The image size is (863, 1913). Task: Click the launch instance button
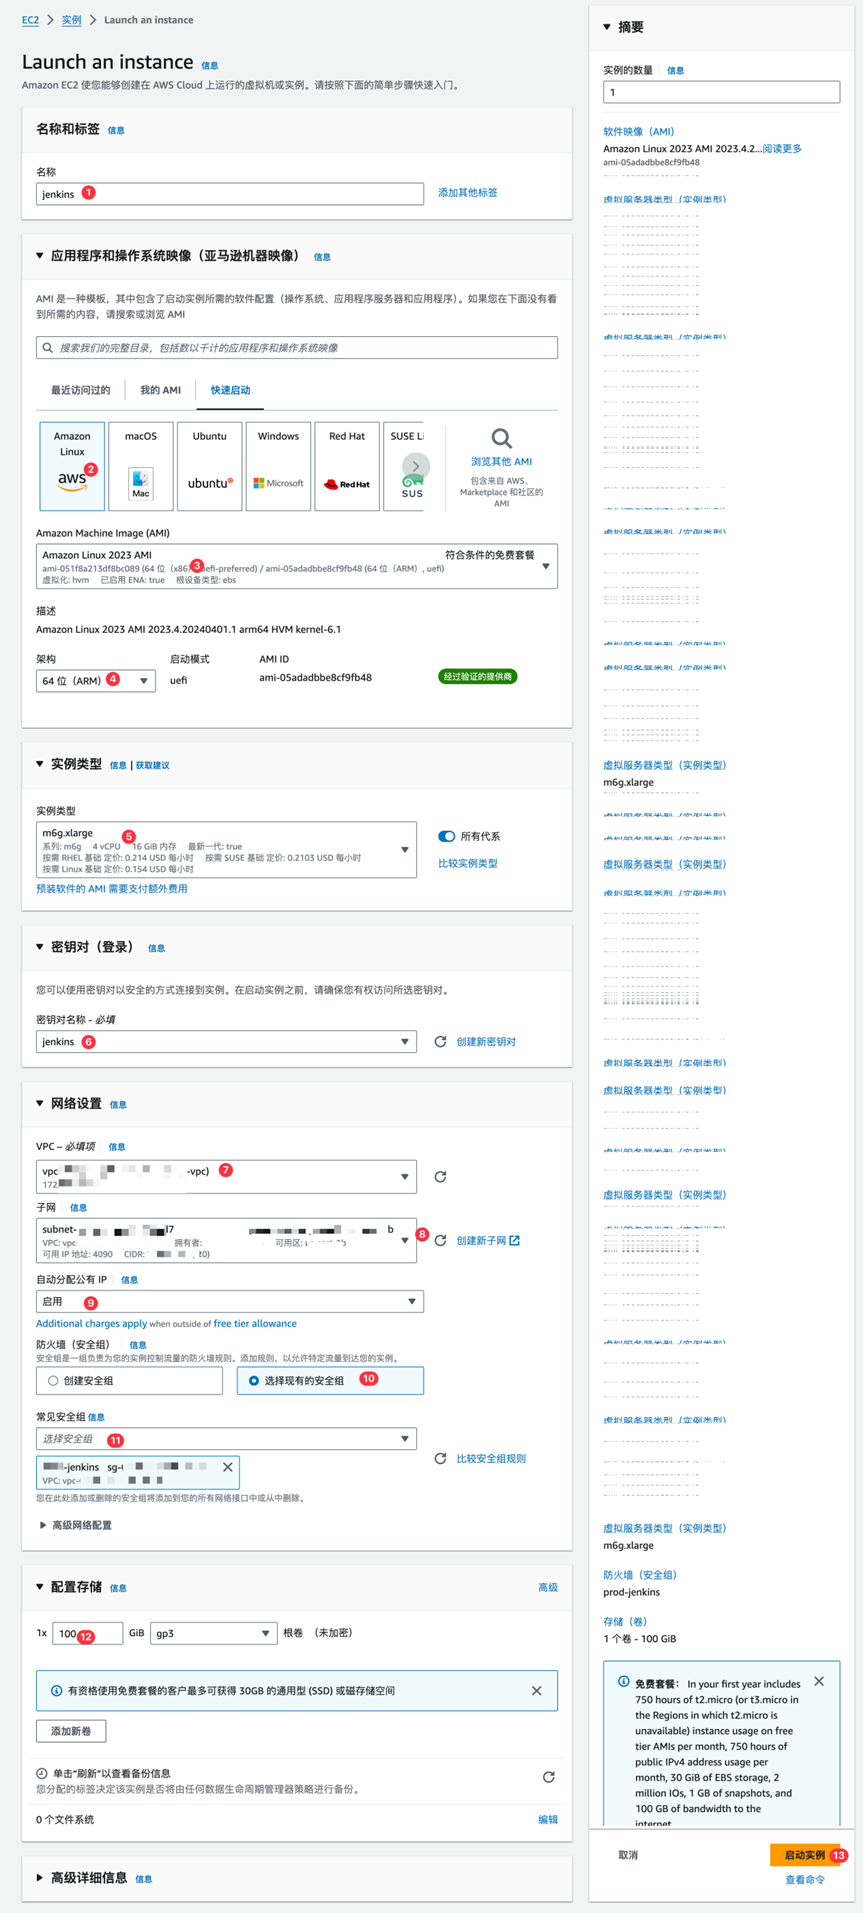[804, 1855]
